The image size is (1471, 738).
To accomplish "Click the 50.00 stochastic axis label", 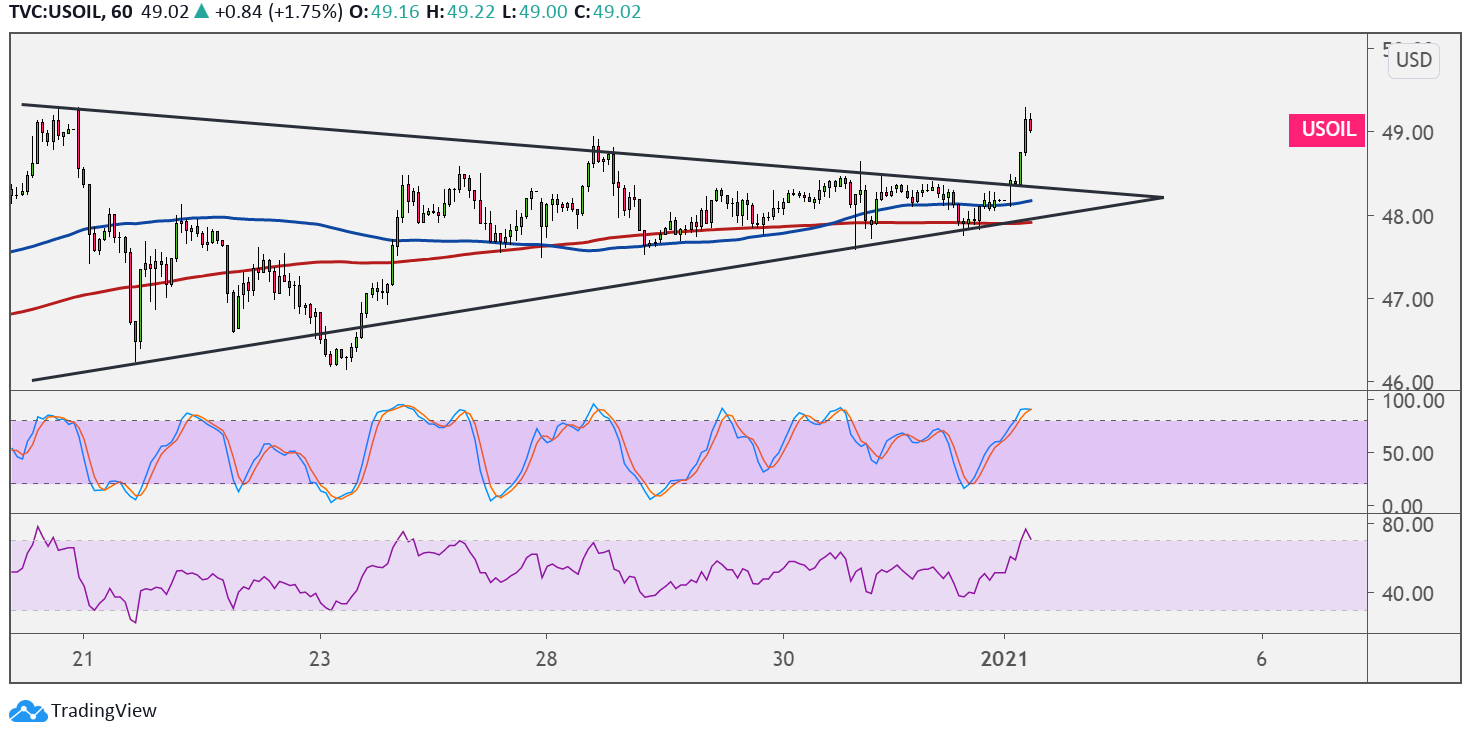I will (1407, 453).
